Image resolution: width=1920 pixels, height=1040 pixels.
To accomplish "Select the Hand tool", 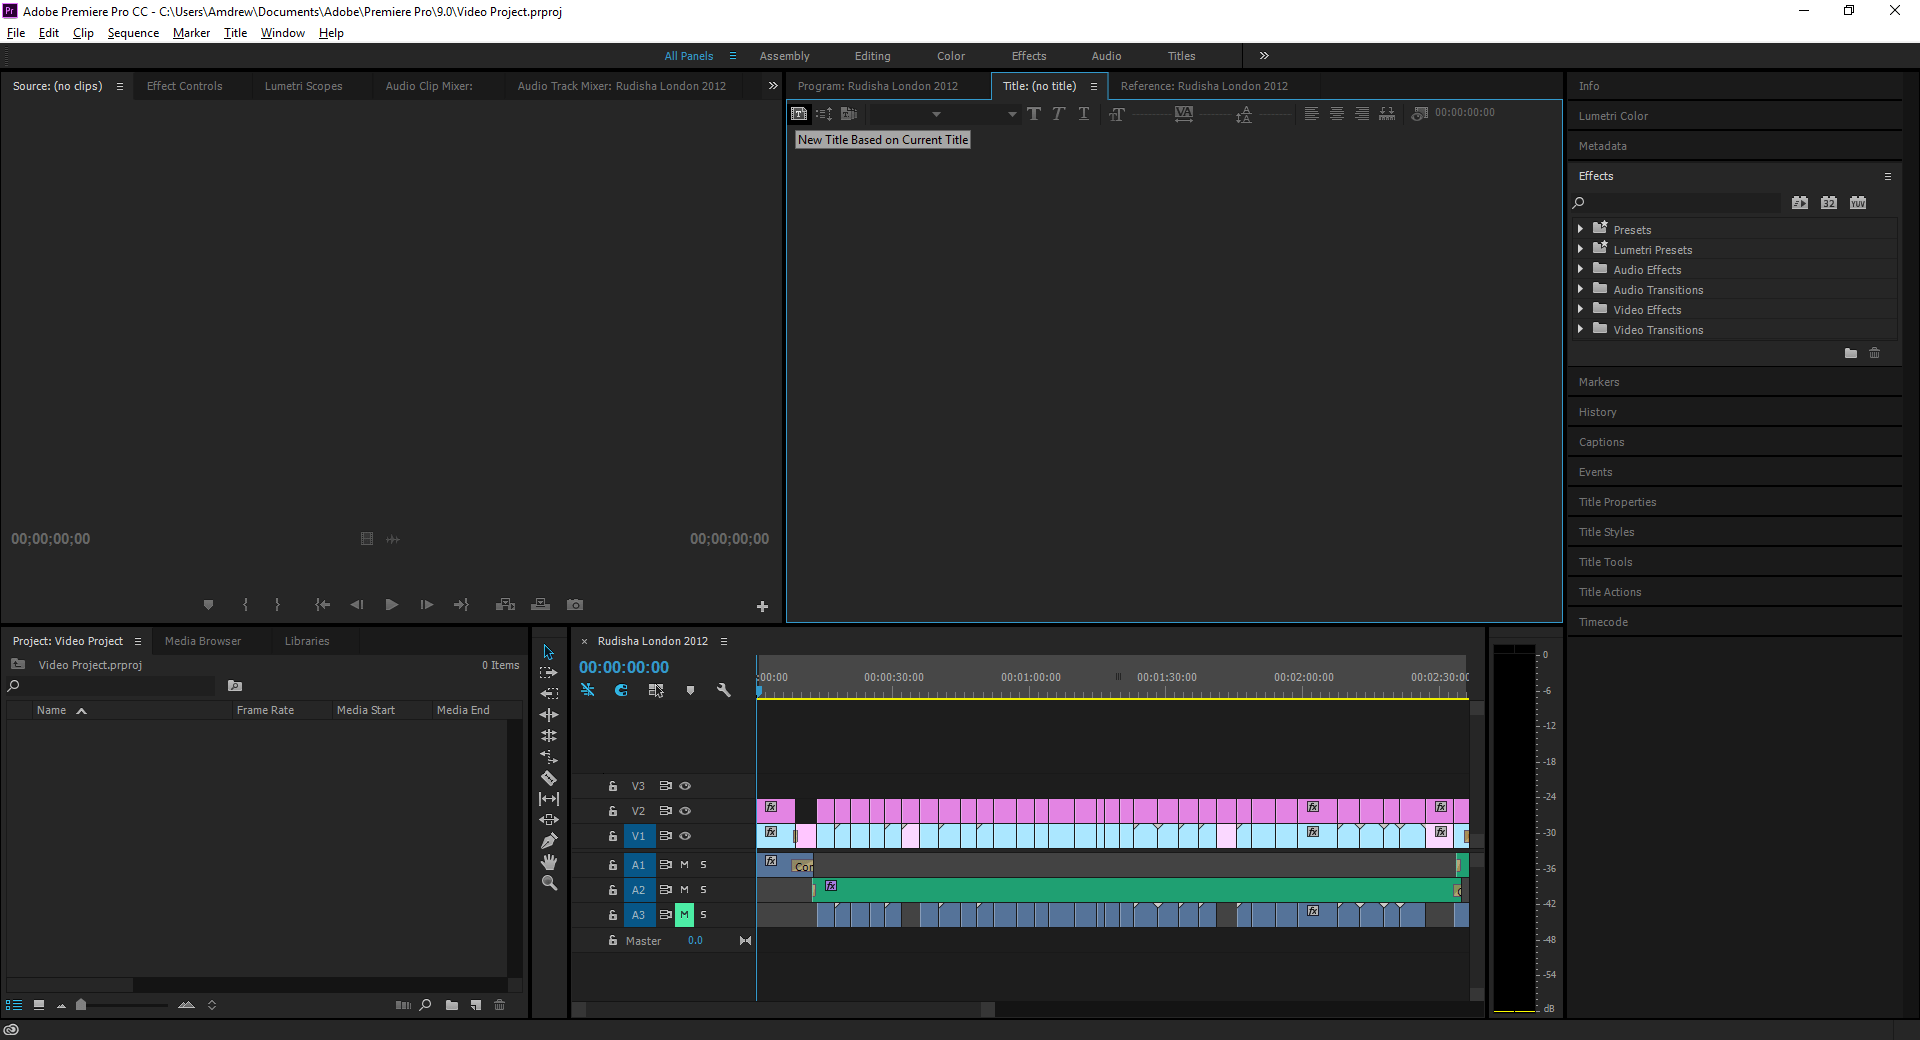I will [548, 862].
